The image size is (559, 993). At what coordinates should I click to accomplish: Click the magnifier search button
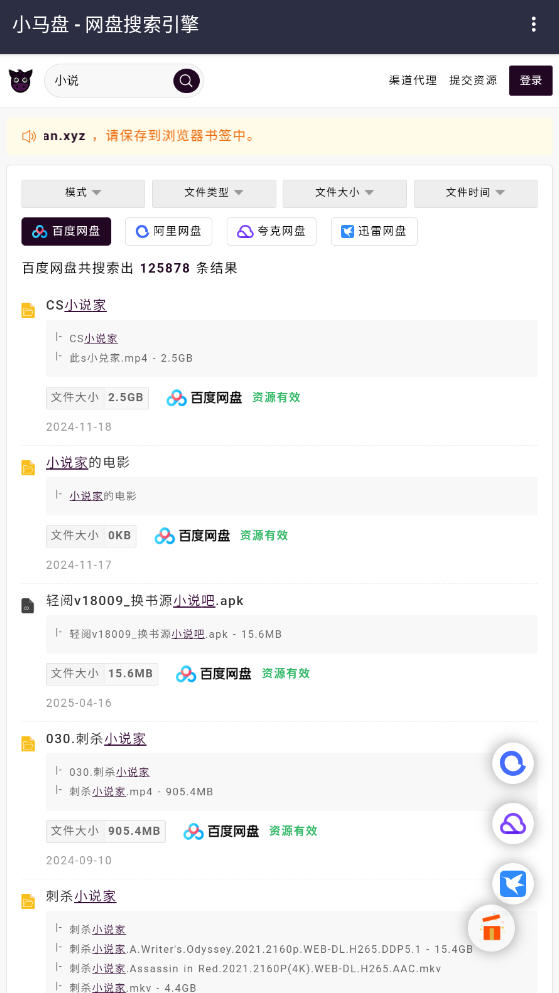(x=186, y=81)
